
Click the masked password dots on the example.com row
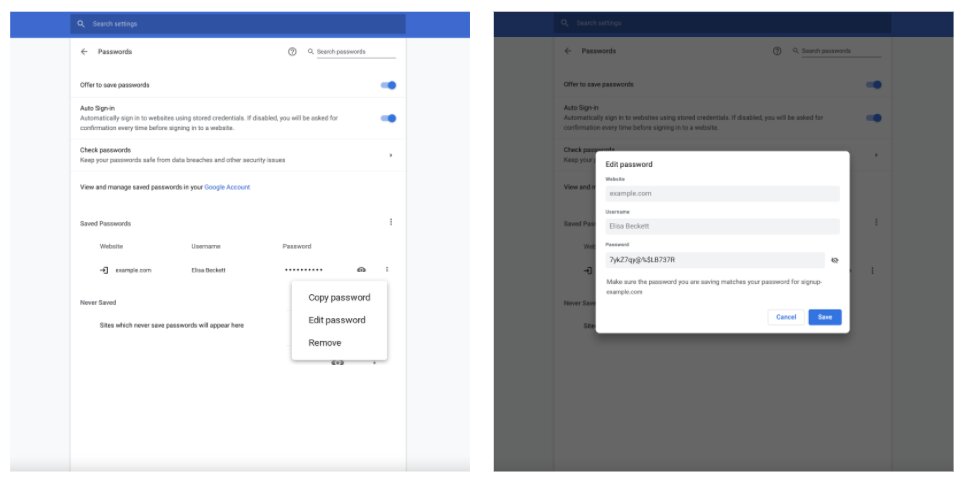[303, 270]
